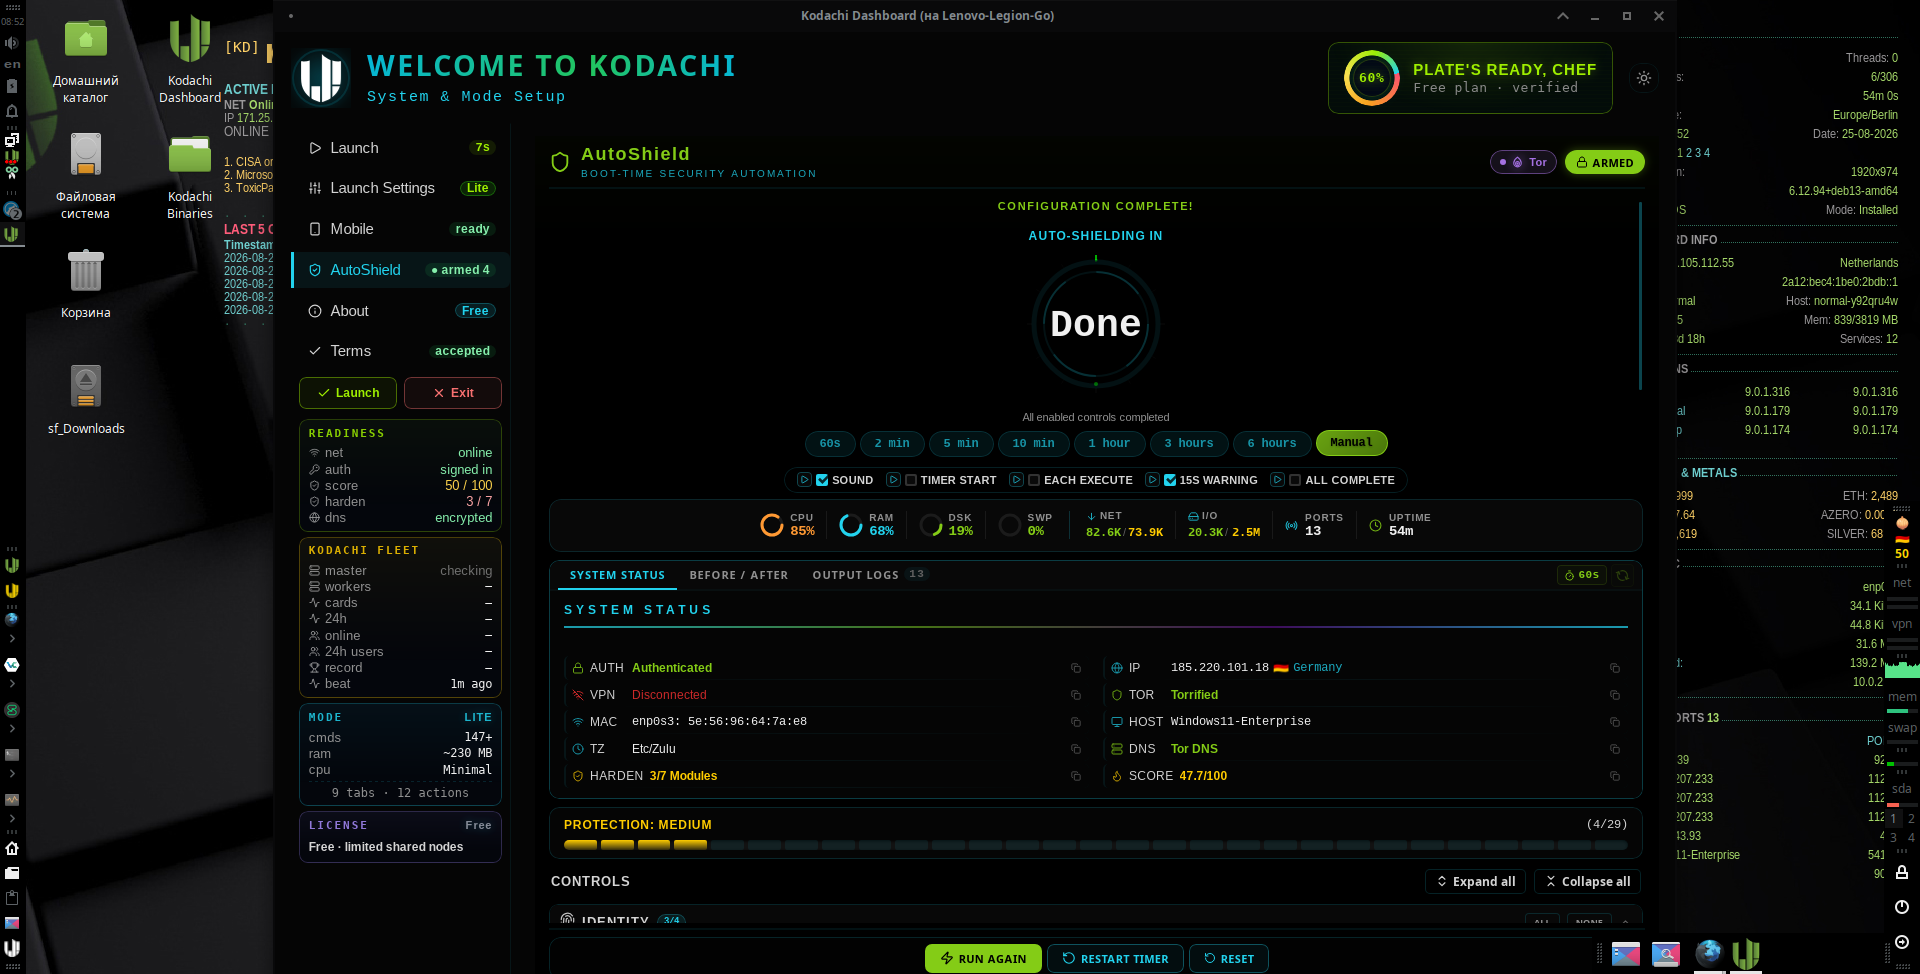Select the AutoShield sidebar item
This screenshot has width=1920, height=974.
point(401,270)
